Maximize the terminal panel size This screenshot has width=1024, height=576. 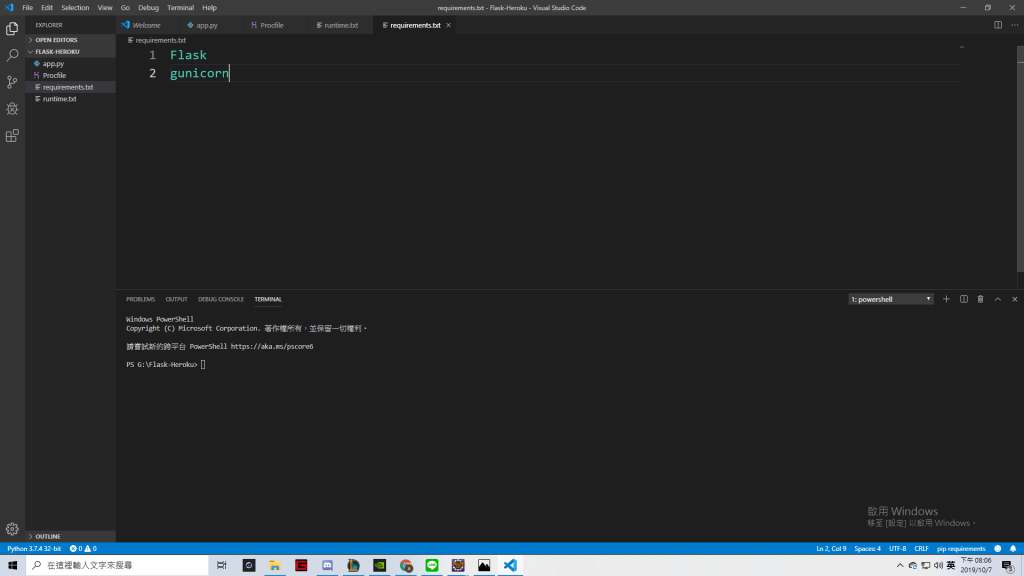997,299
